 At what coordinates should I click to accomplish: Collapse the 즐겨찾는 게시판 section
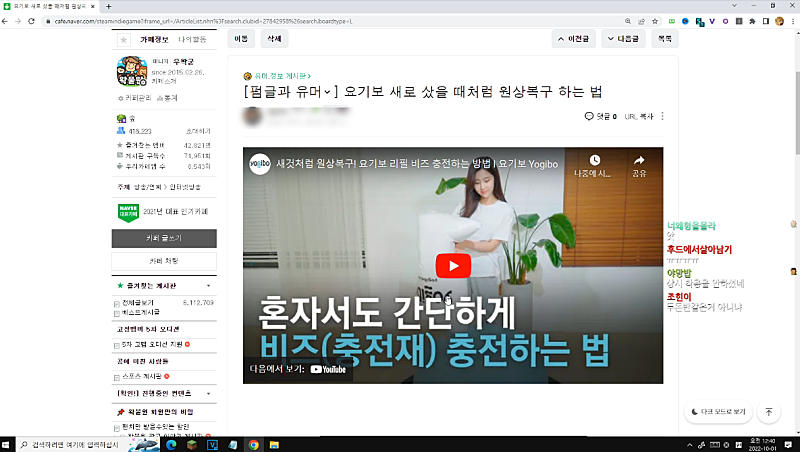[210, 286]
